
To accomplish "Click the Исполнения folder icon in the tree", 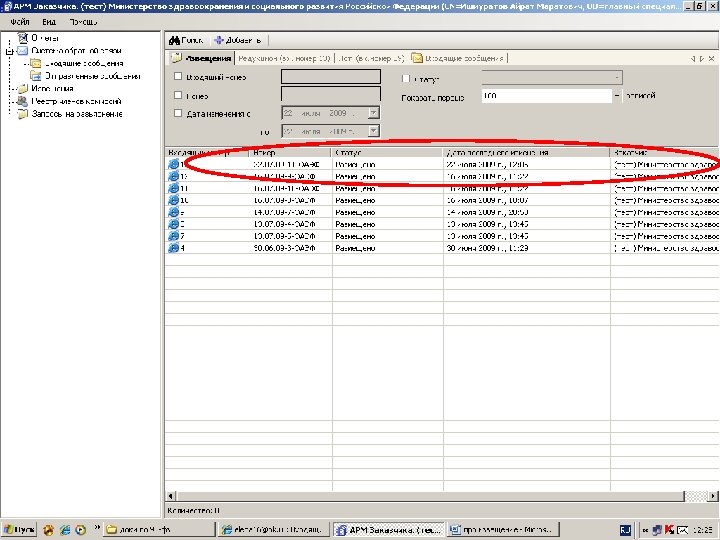I will pos(22,89).
